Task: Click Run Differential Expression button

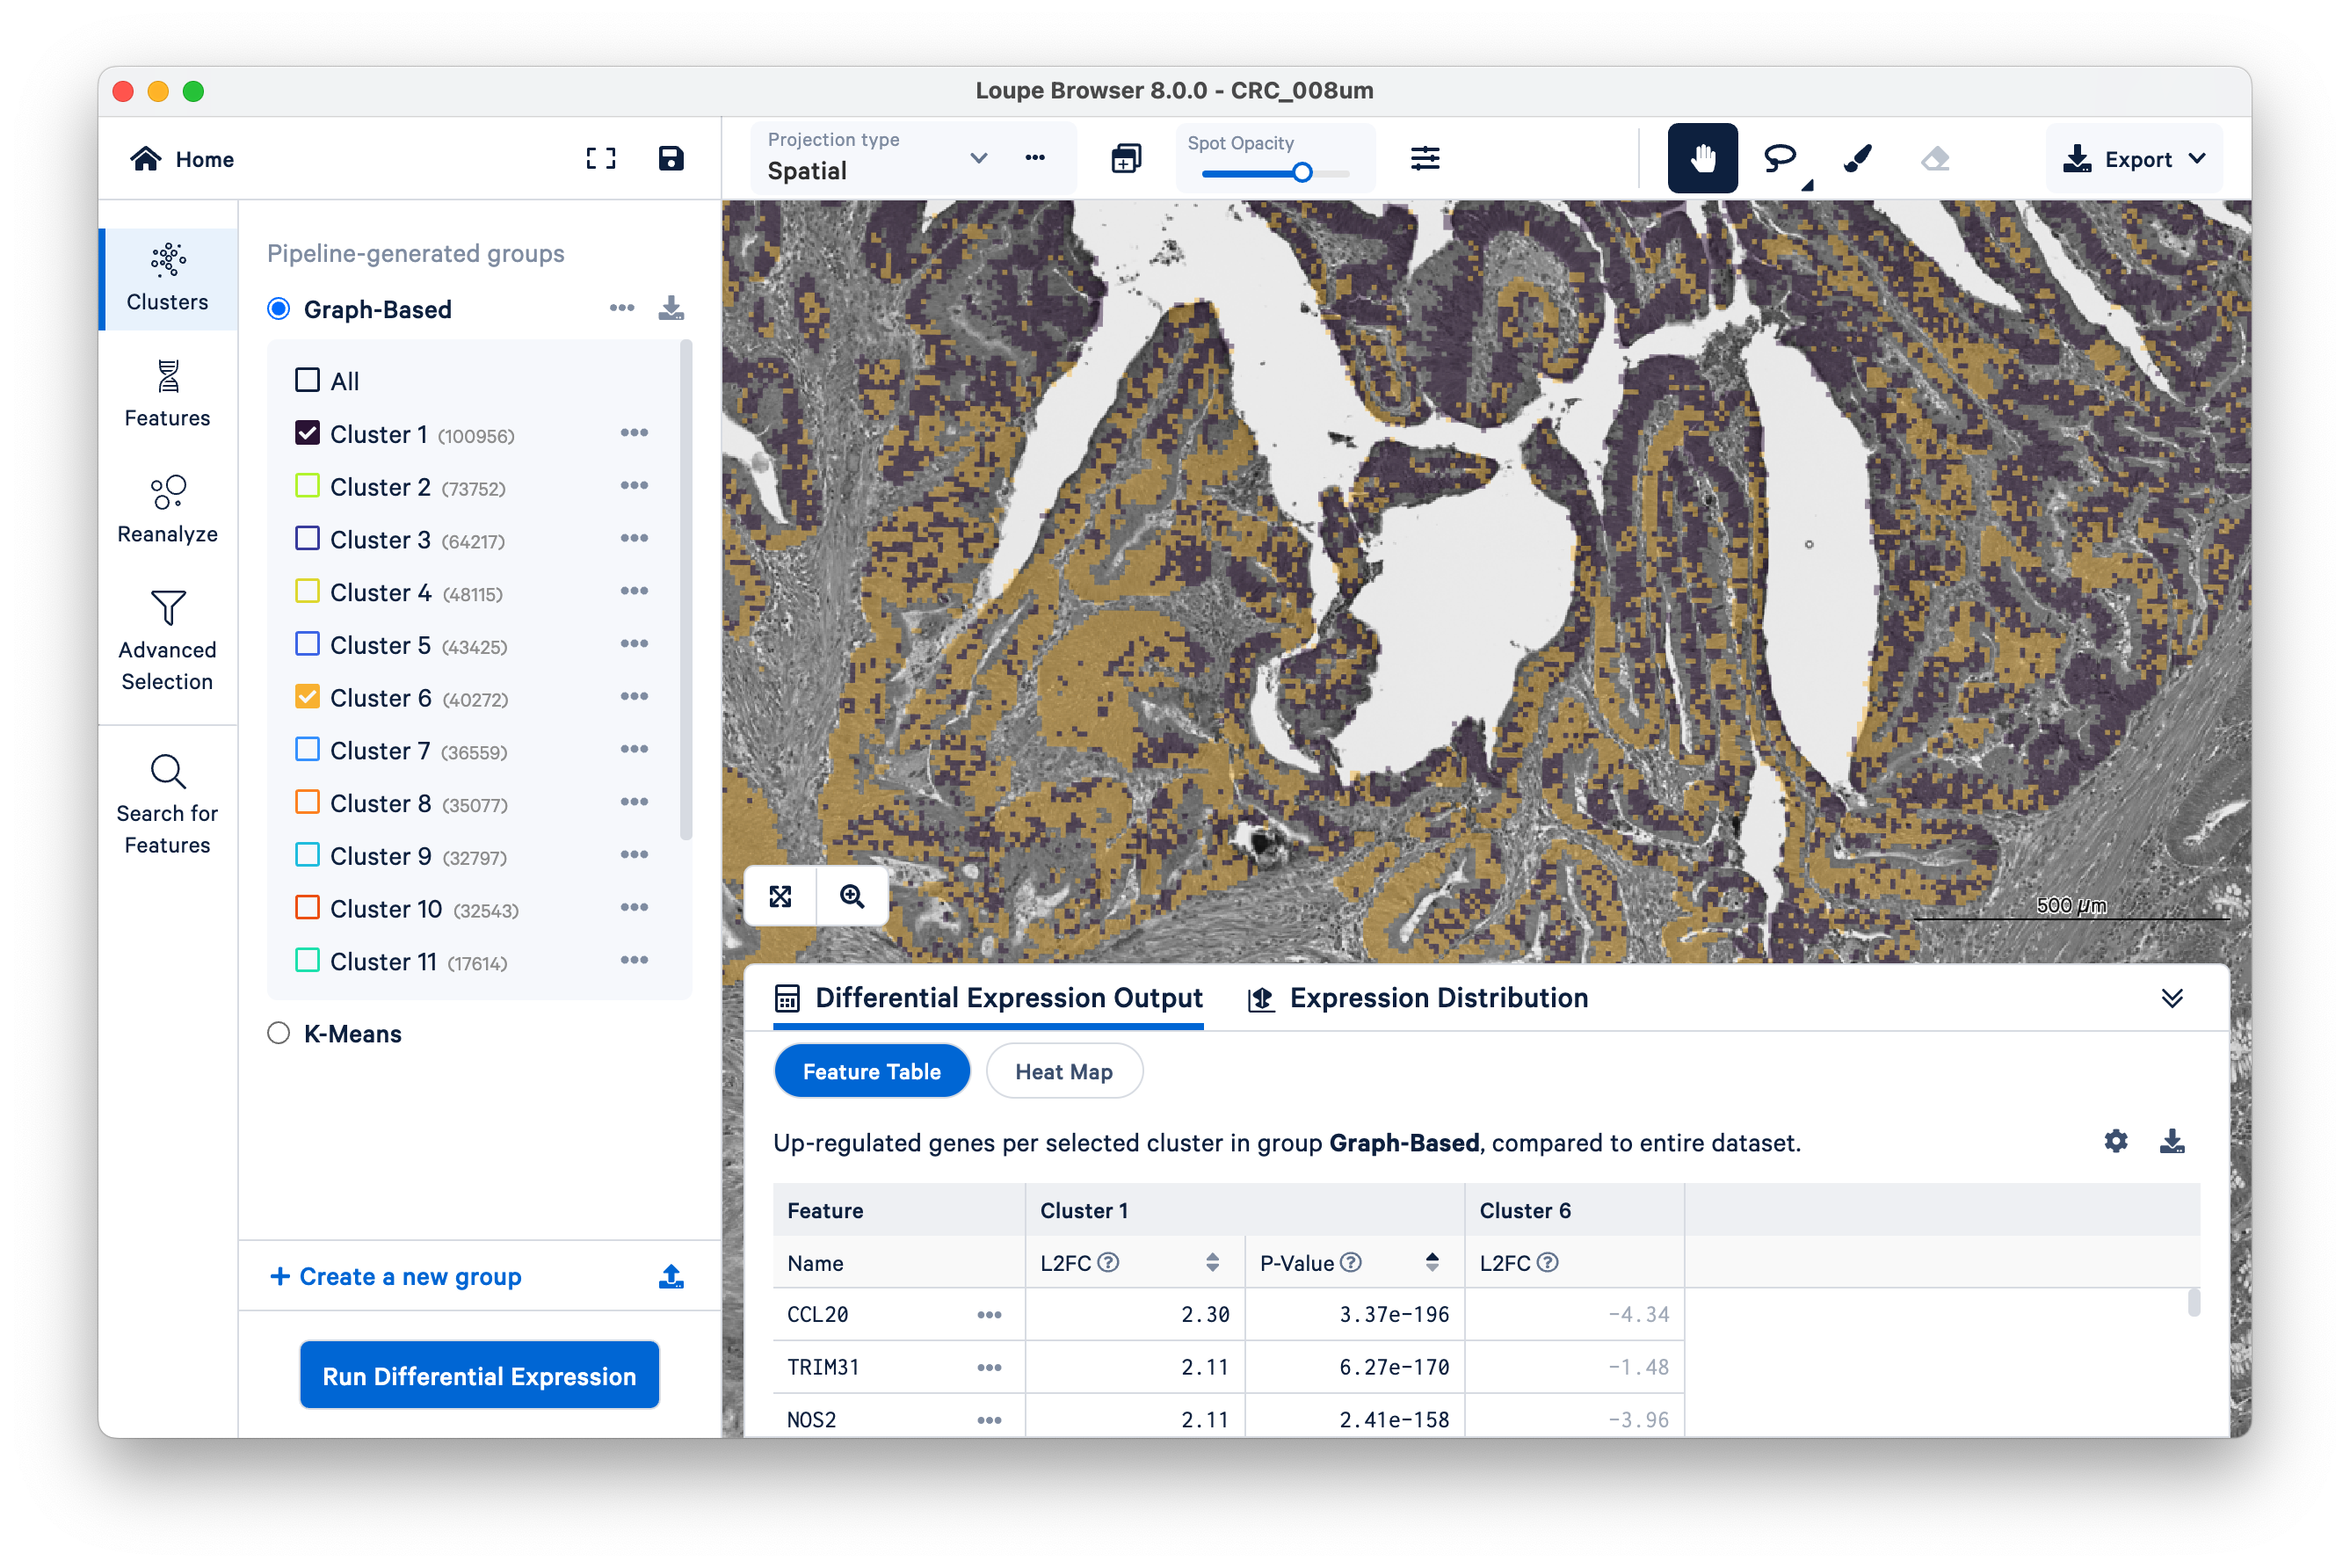Action: point(479,1375)
